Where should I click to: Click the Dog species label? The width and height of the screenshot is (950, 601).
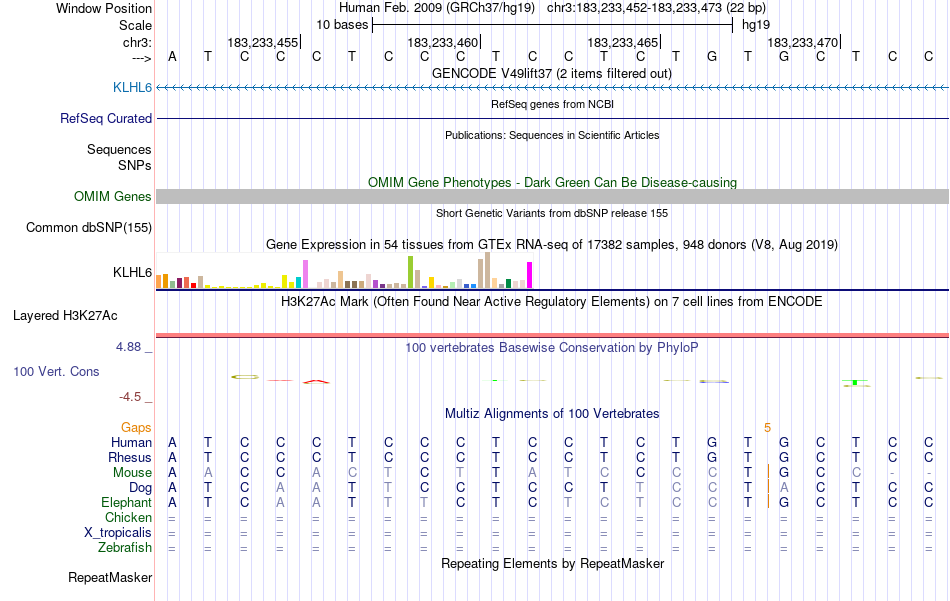coord(140,488)
